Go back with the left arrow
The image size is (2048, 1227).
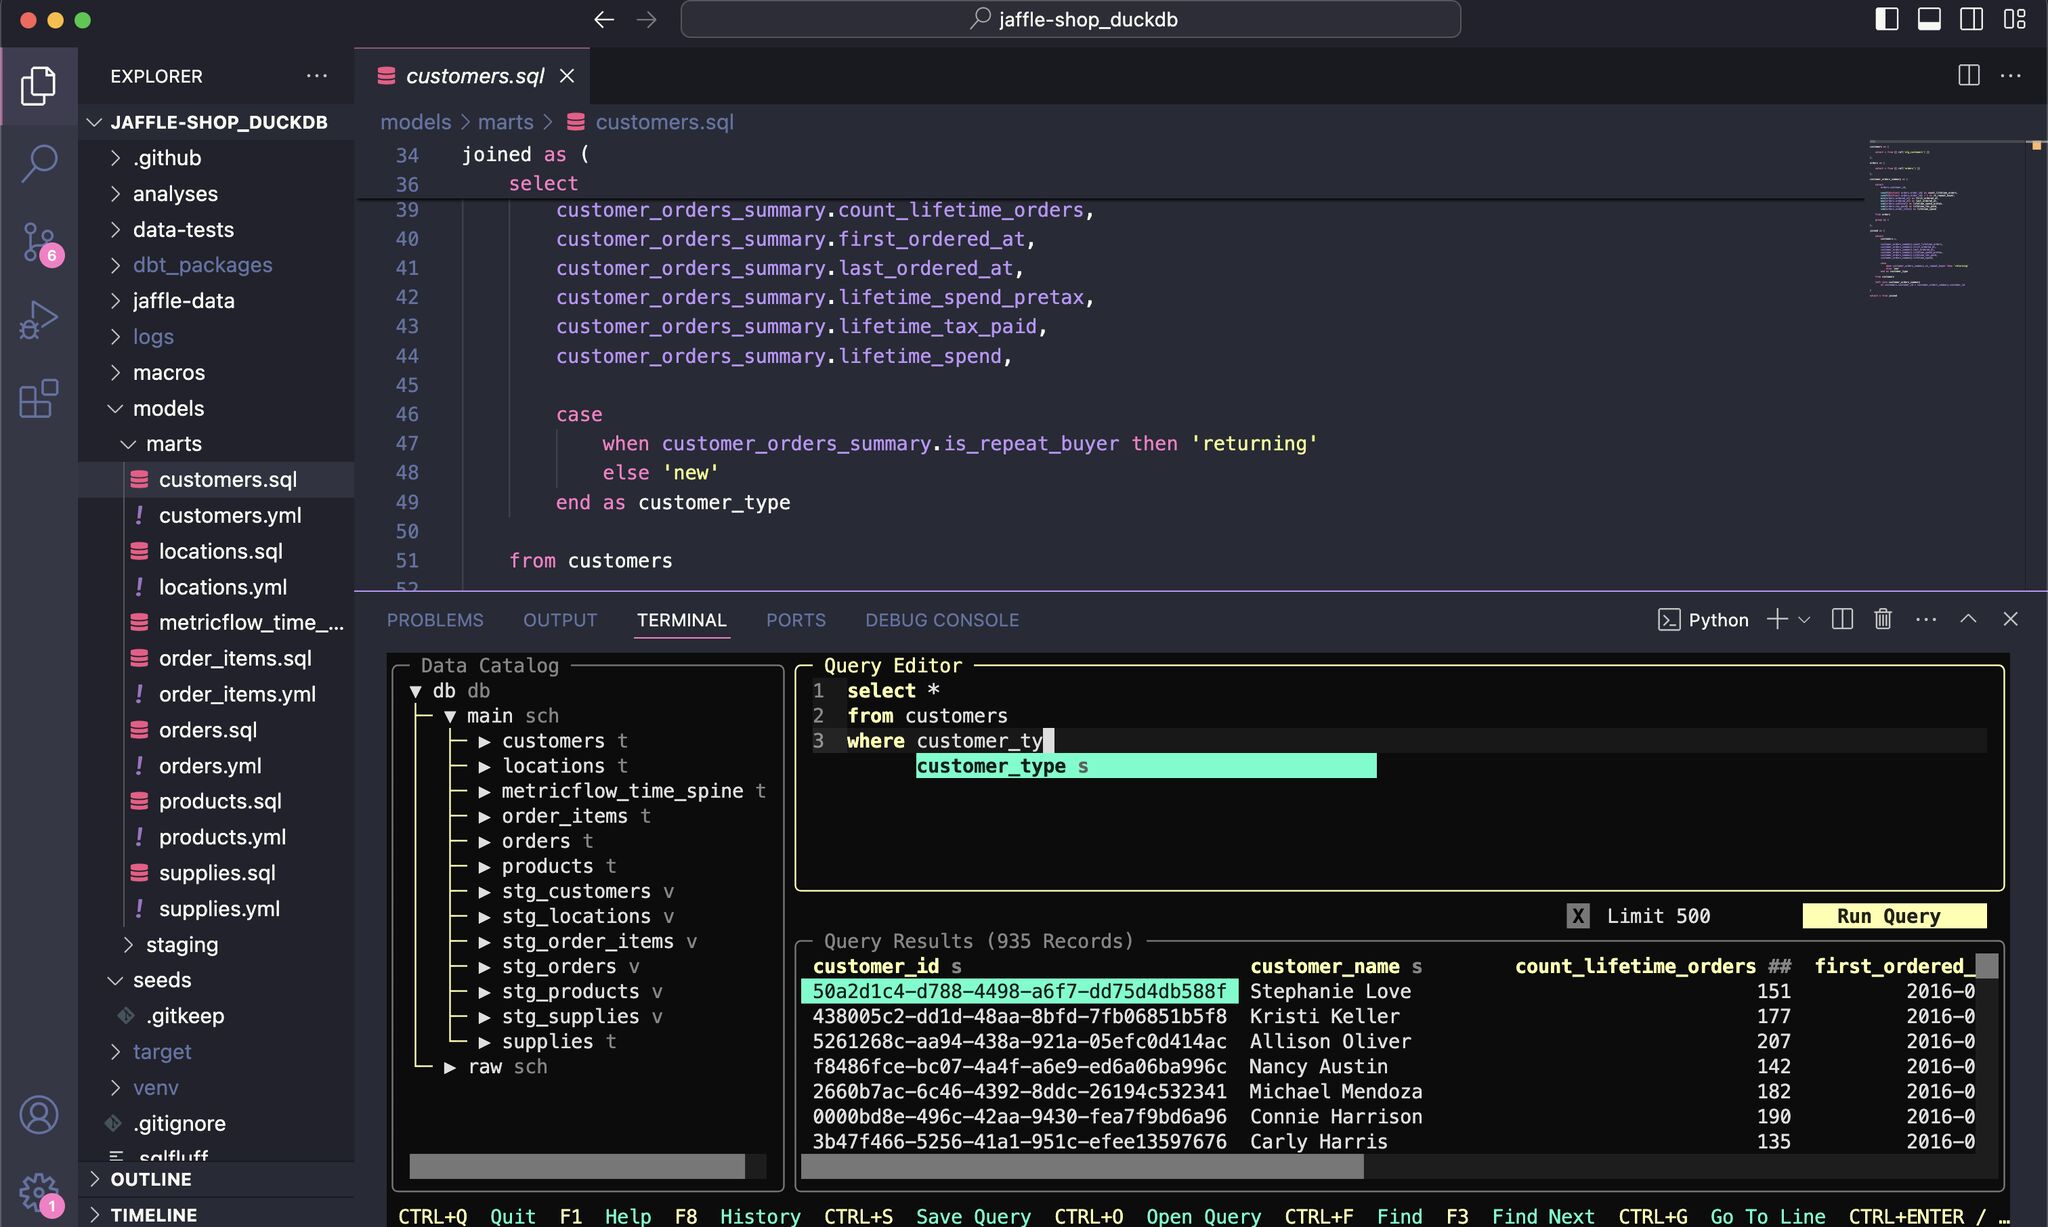[603, 19]
